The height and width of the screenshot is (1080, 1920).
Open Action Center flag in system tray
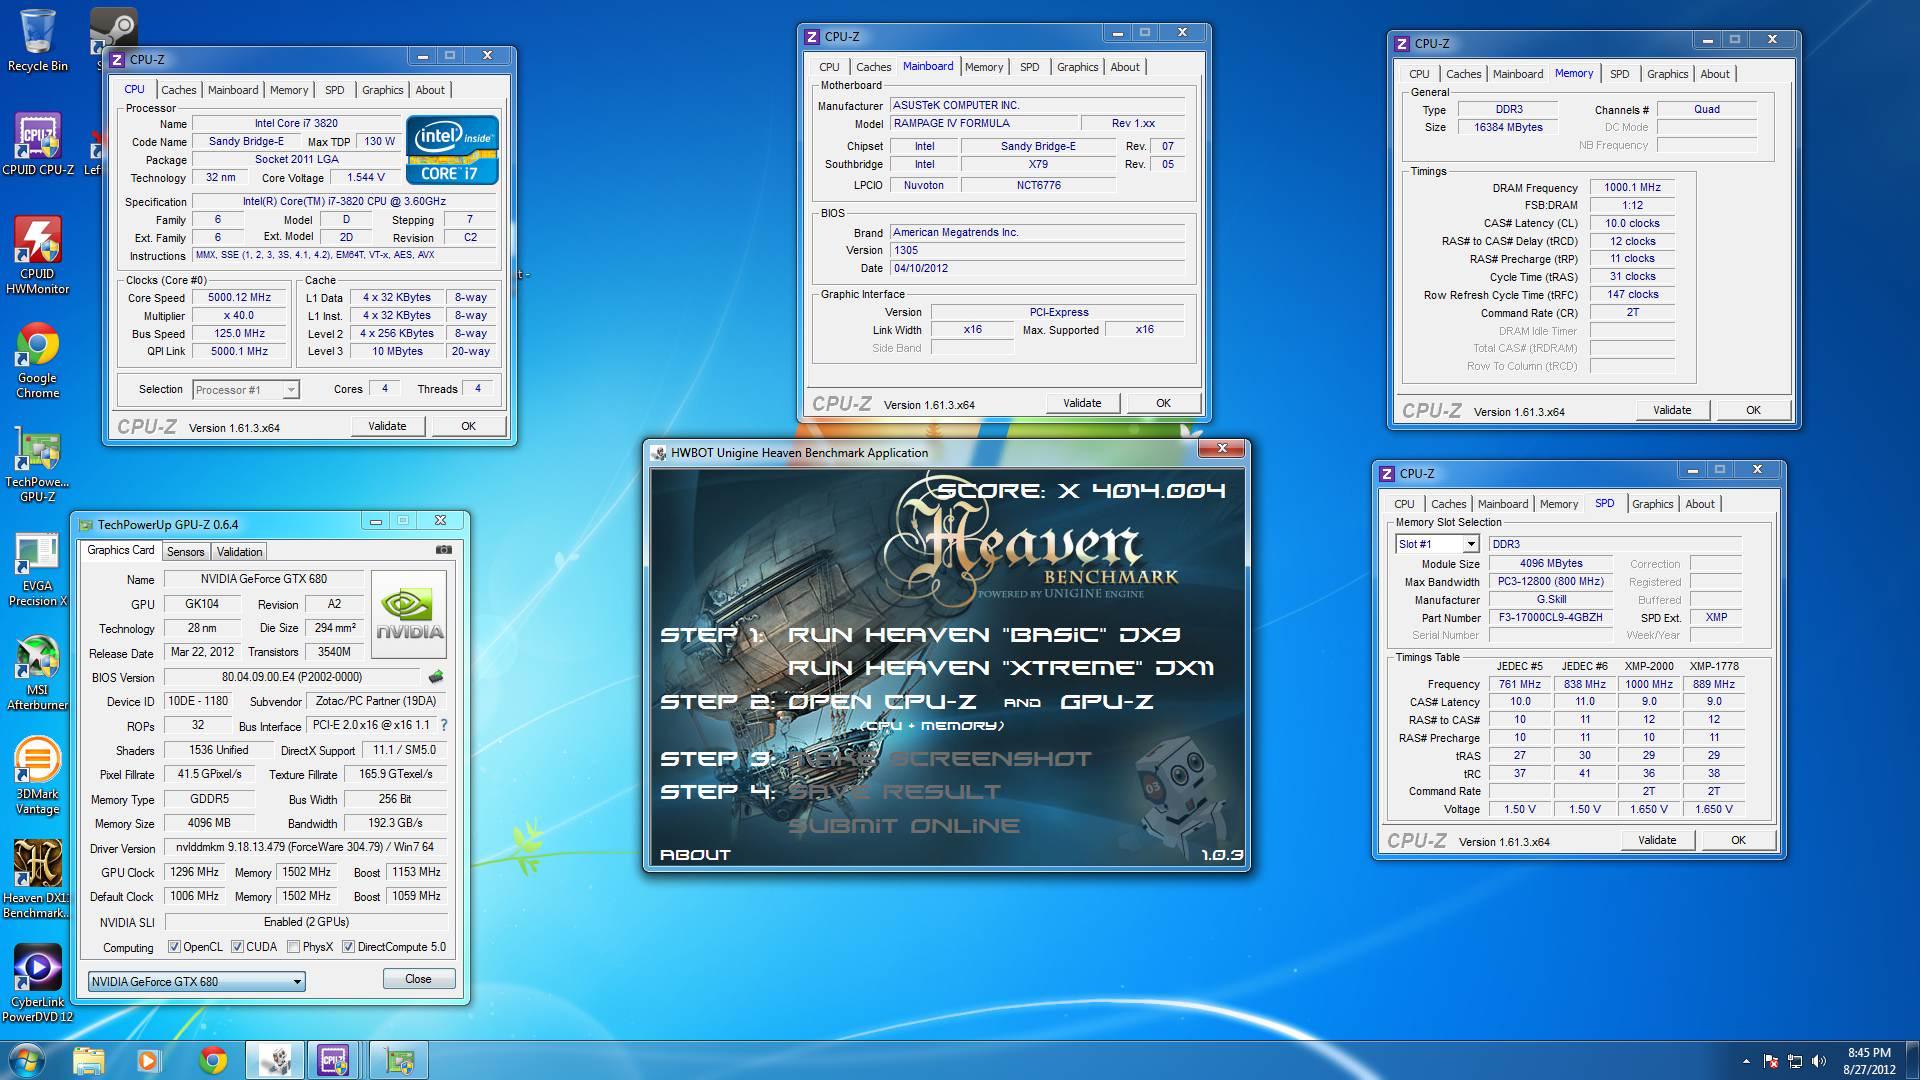click(1770, 1061)
